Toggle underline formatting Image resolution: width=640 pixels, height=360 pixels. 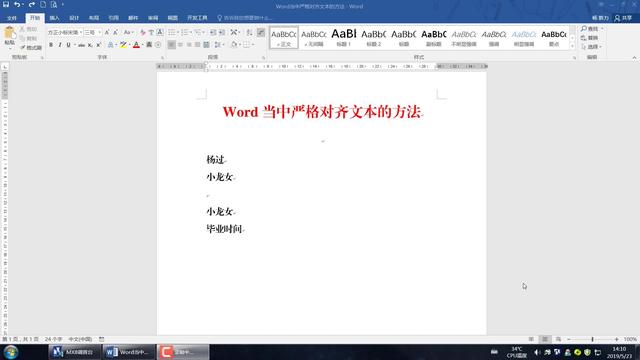pyautogui.click(x=68, y=45)
